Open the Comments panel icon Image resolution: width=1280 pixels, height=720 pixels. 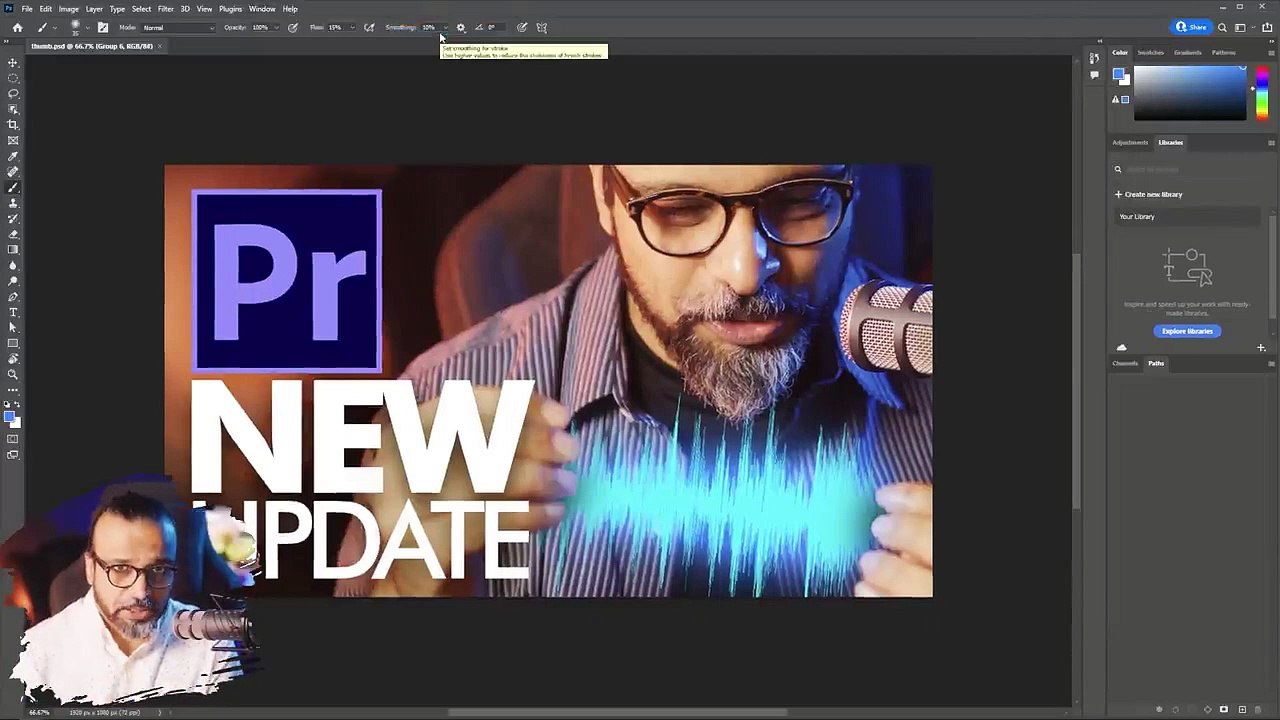[1094, 75]
